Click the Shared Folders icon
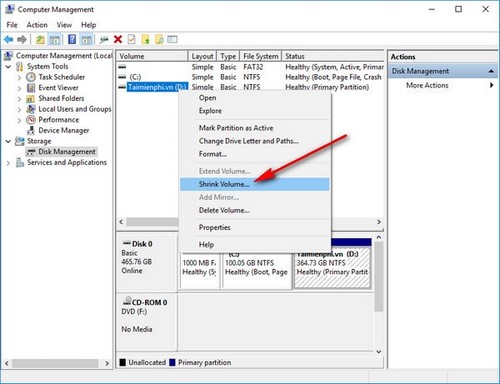Viewport: 500px width, 384px height. (31, 99)
